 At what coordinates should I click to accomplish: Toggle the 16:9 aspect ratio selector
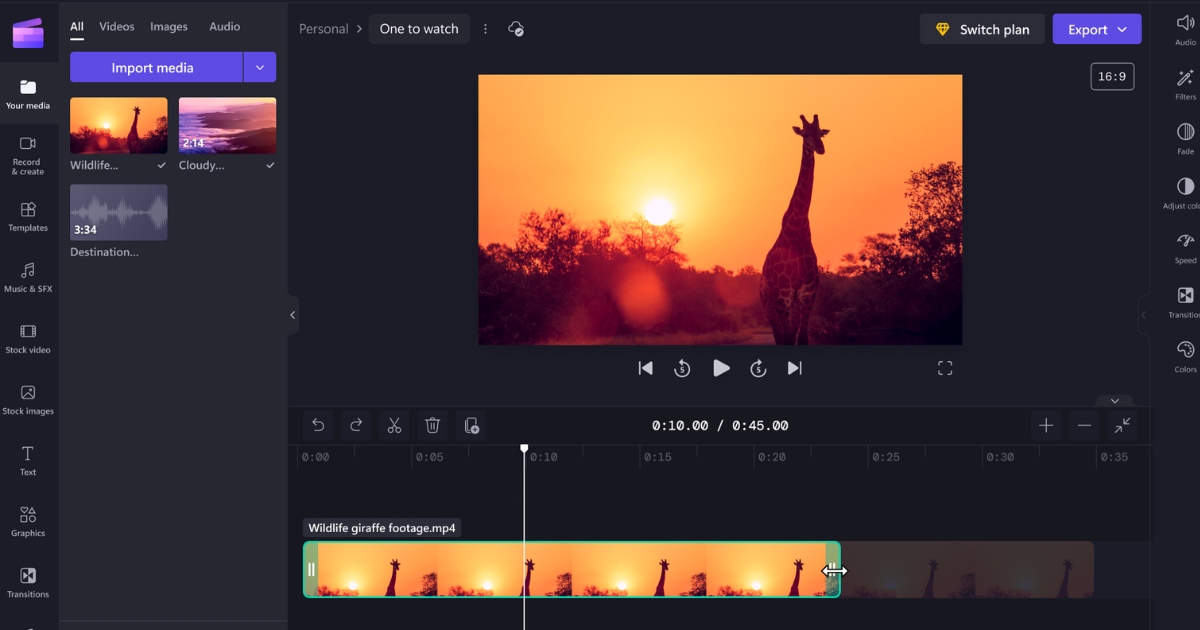[1112, 76]
